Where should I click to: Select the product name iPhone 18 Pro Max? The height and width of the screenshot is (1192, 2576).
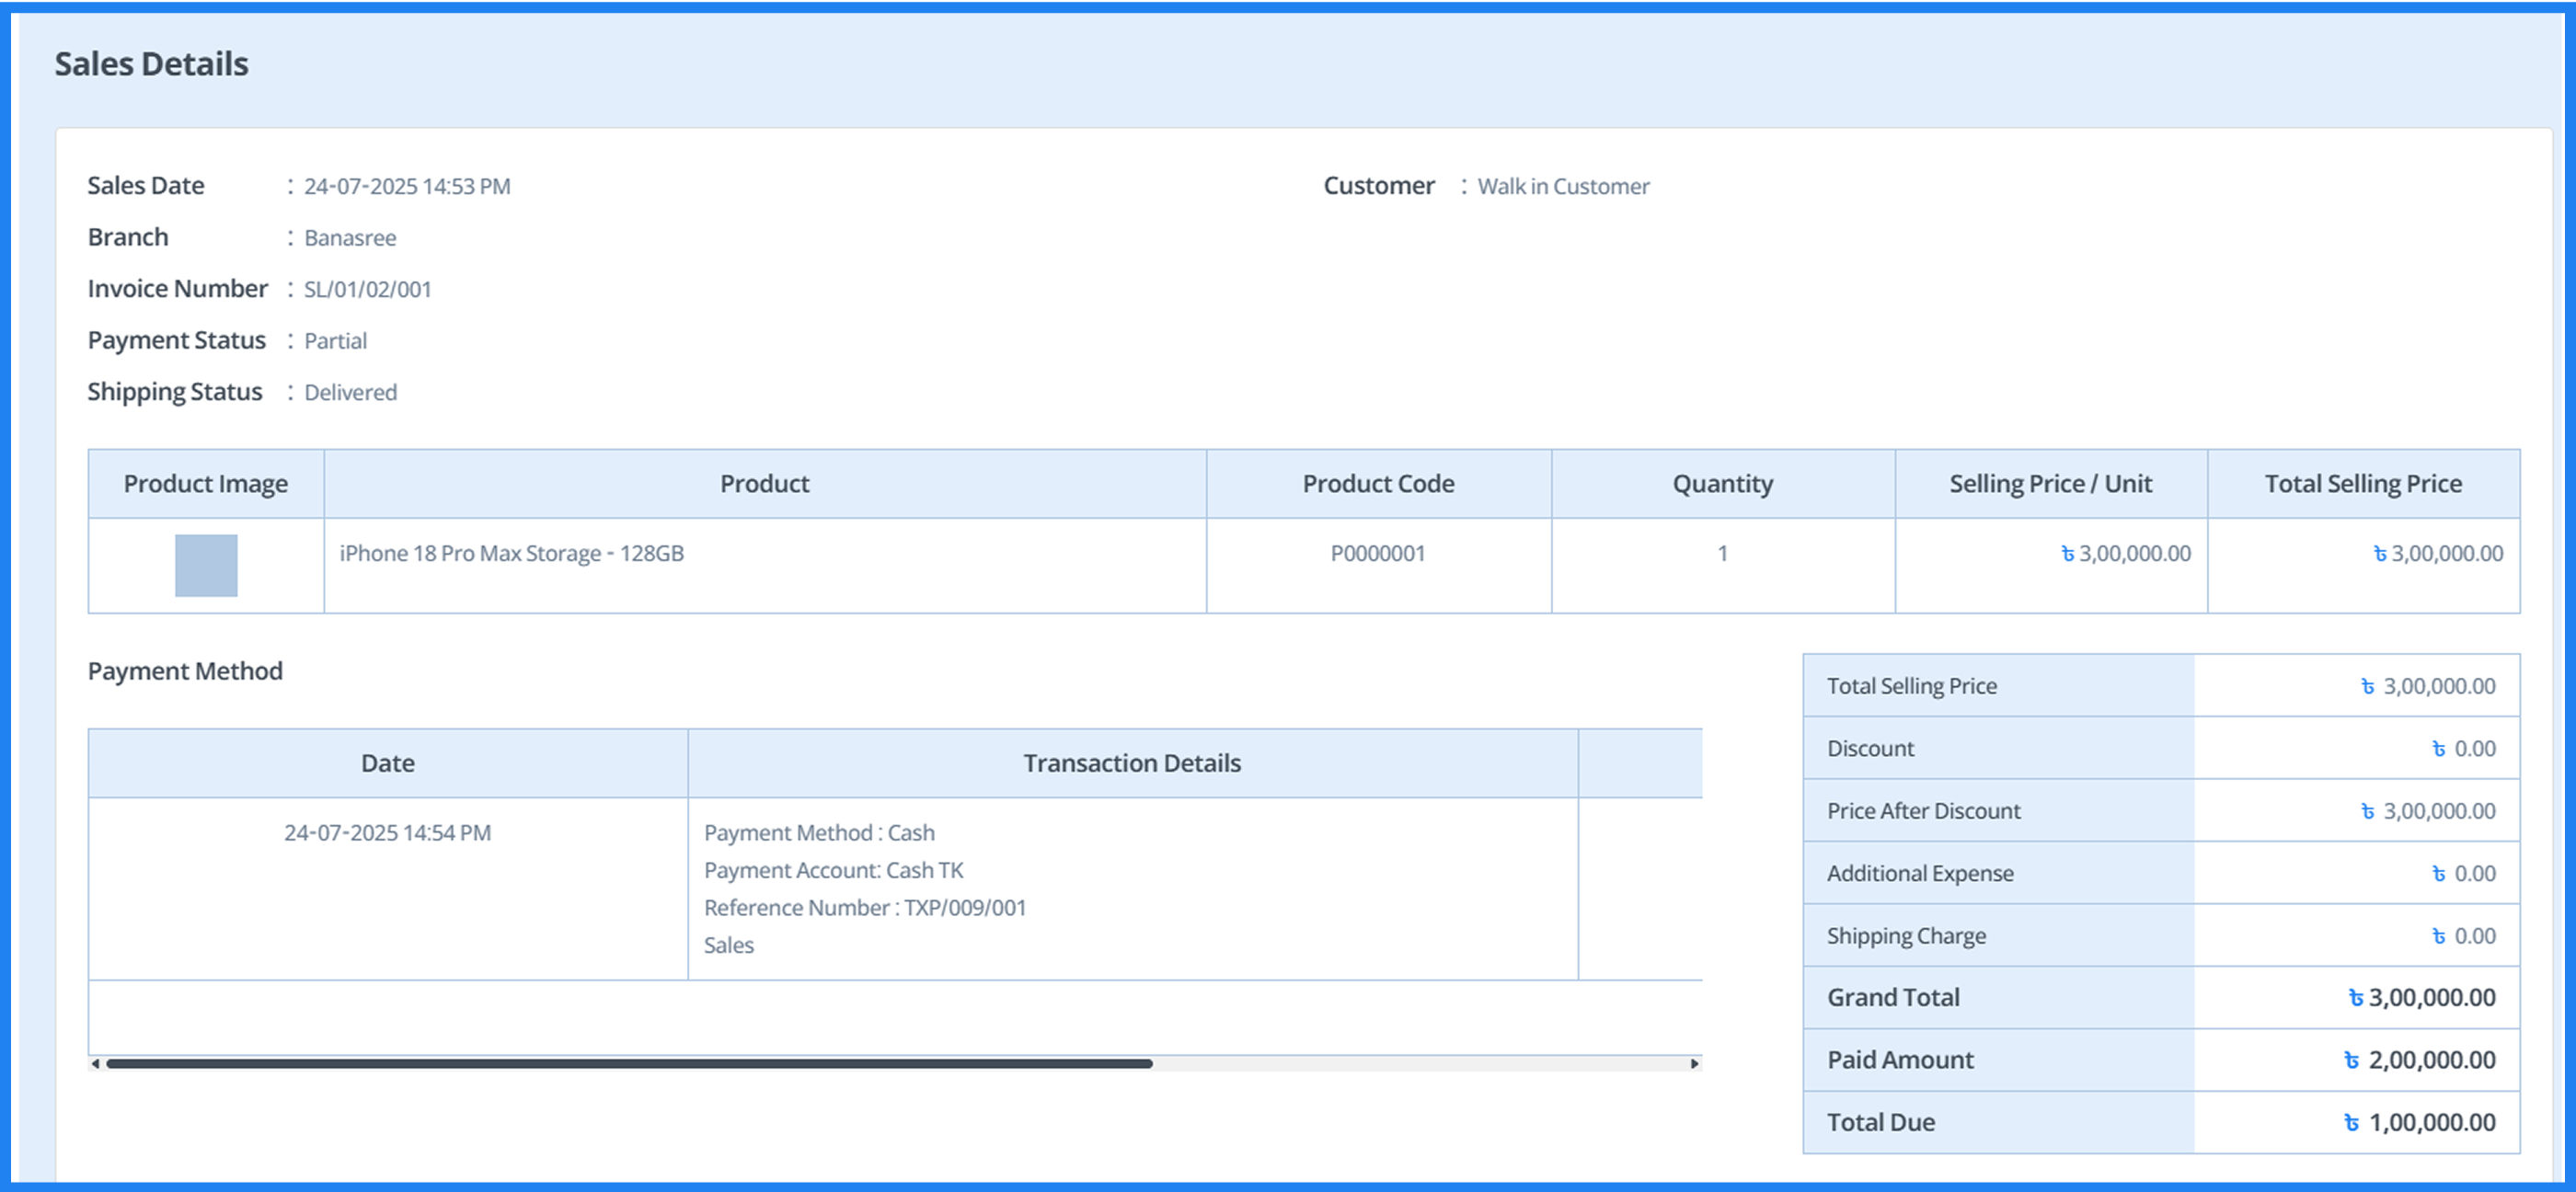point(511,552)
